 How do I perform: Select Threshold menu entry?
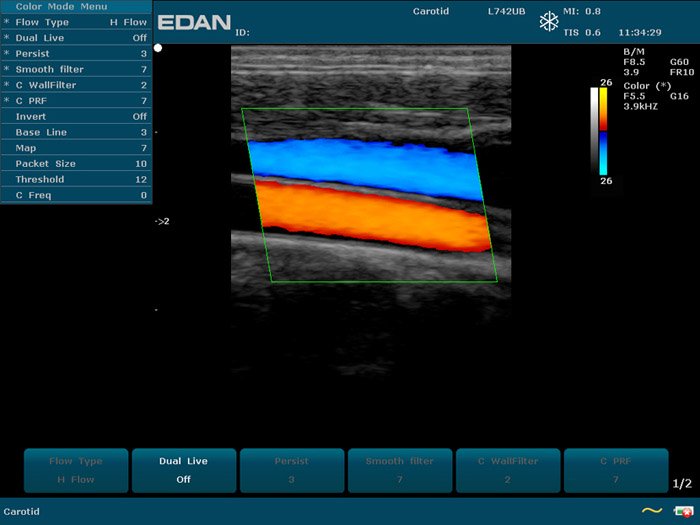click(x=76, y=179)
